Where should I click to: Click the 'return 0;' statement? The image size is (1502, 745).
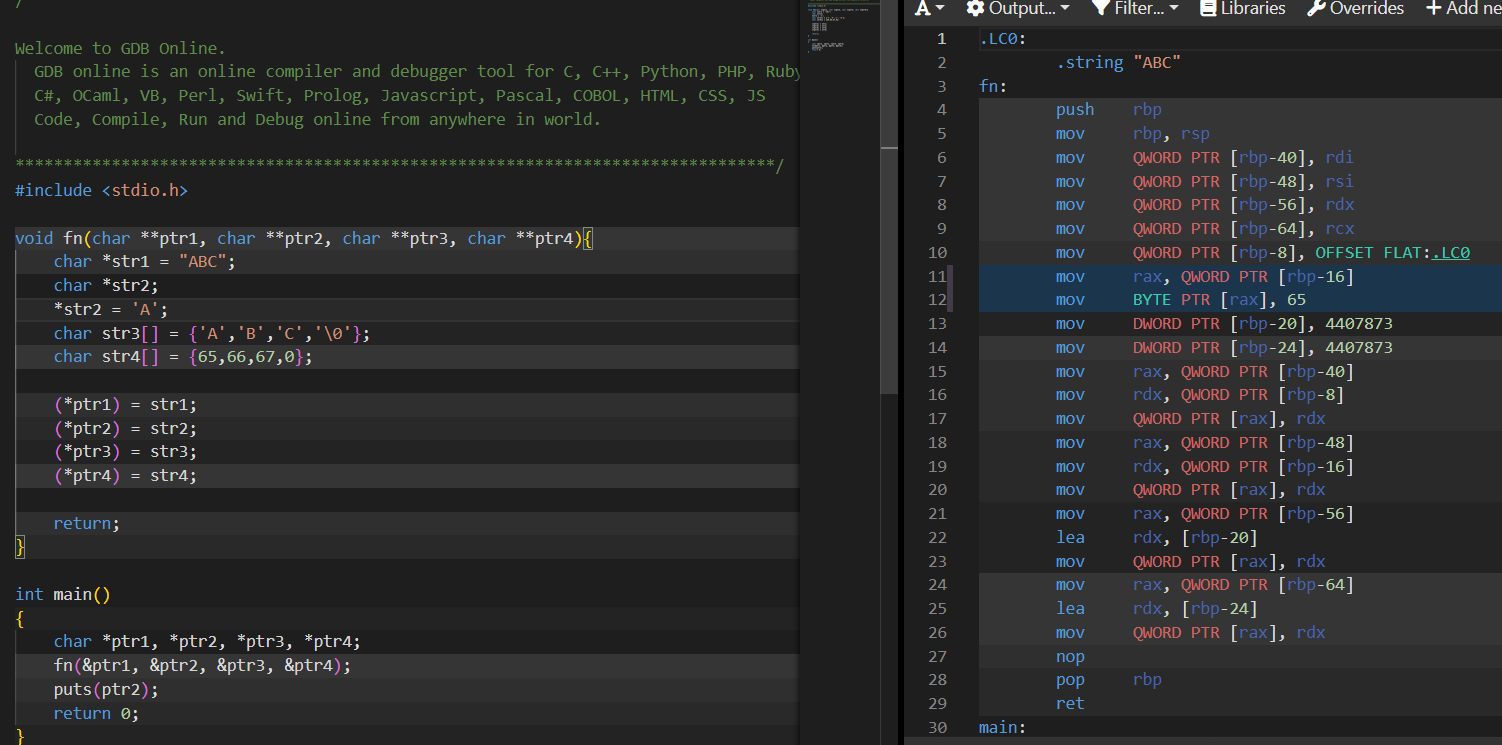(x=97, y=714)
